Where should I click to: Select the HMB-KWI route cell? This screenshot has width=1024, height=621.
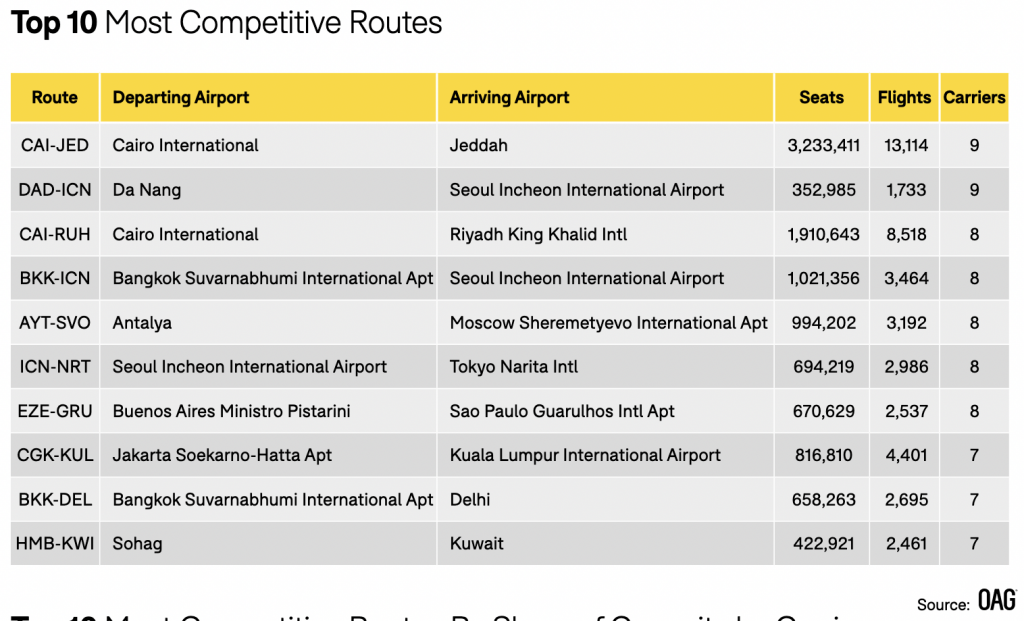coord(55,544)
